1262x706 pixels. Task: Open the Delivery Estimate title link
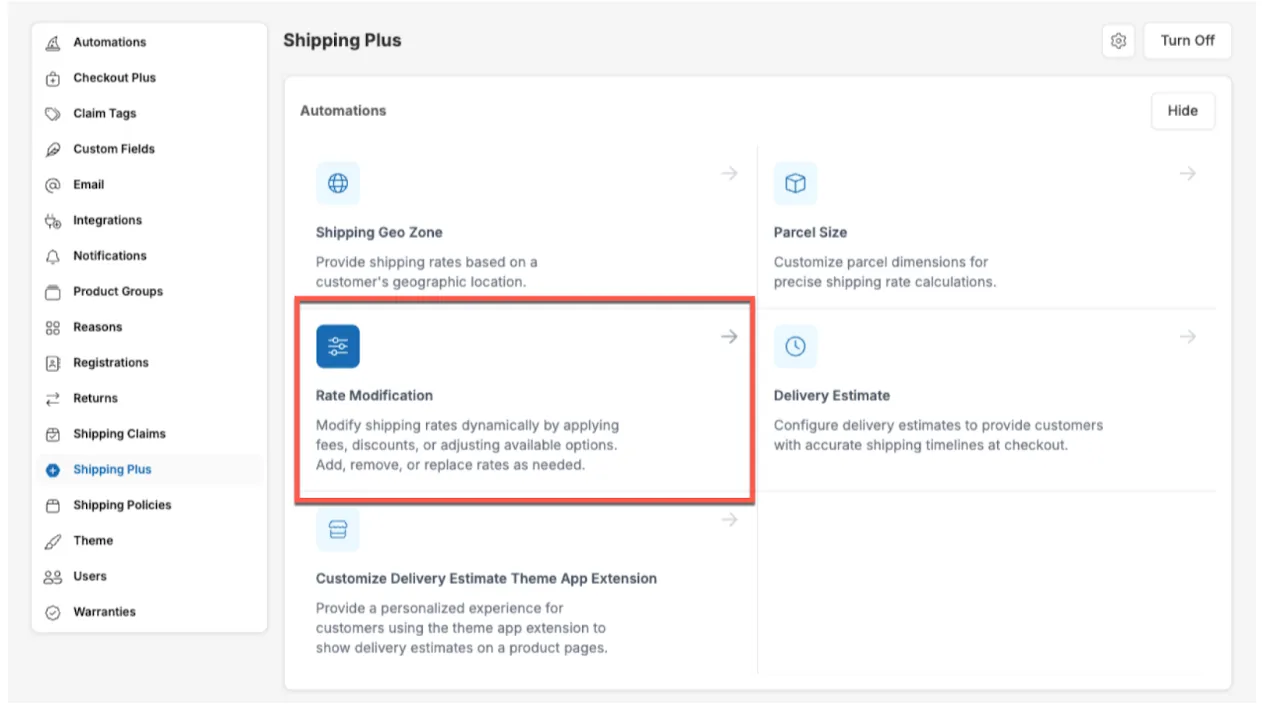click(x=831, y=396)
